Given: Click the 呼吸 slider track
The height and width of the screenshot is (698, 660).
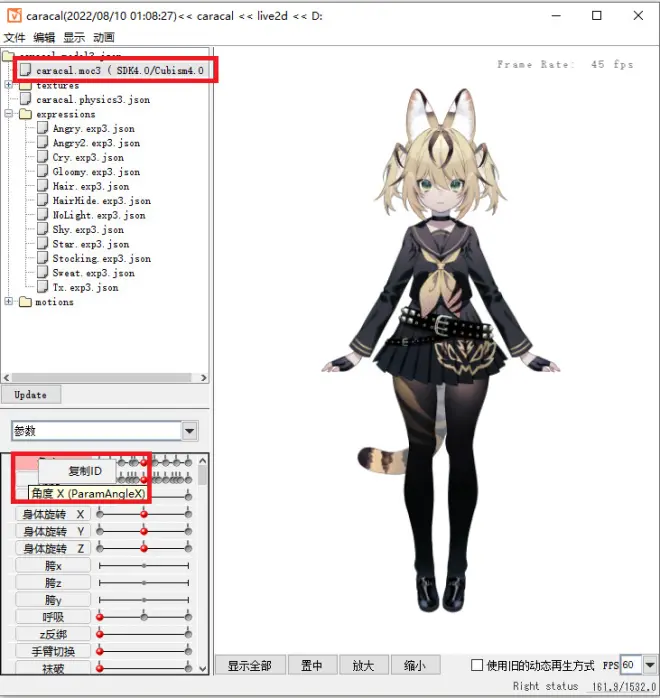Looking at the screenshot, I should [x=144, y=617].
